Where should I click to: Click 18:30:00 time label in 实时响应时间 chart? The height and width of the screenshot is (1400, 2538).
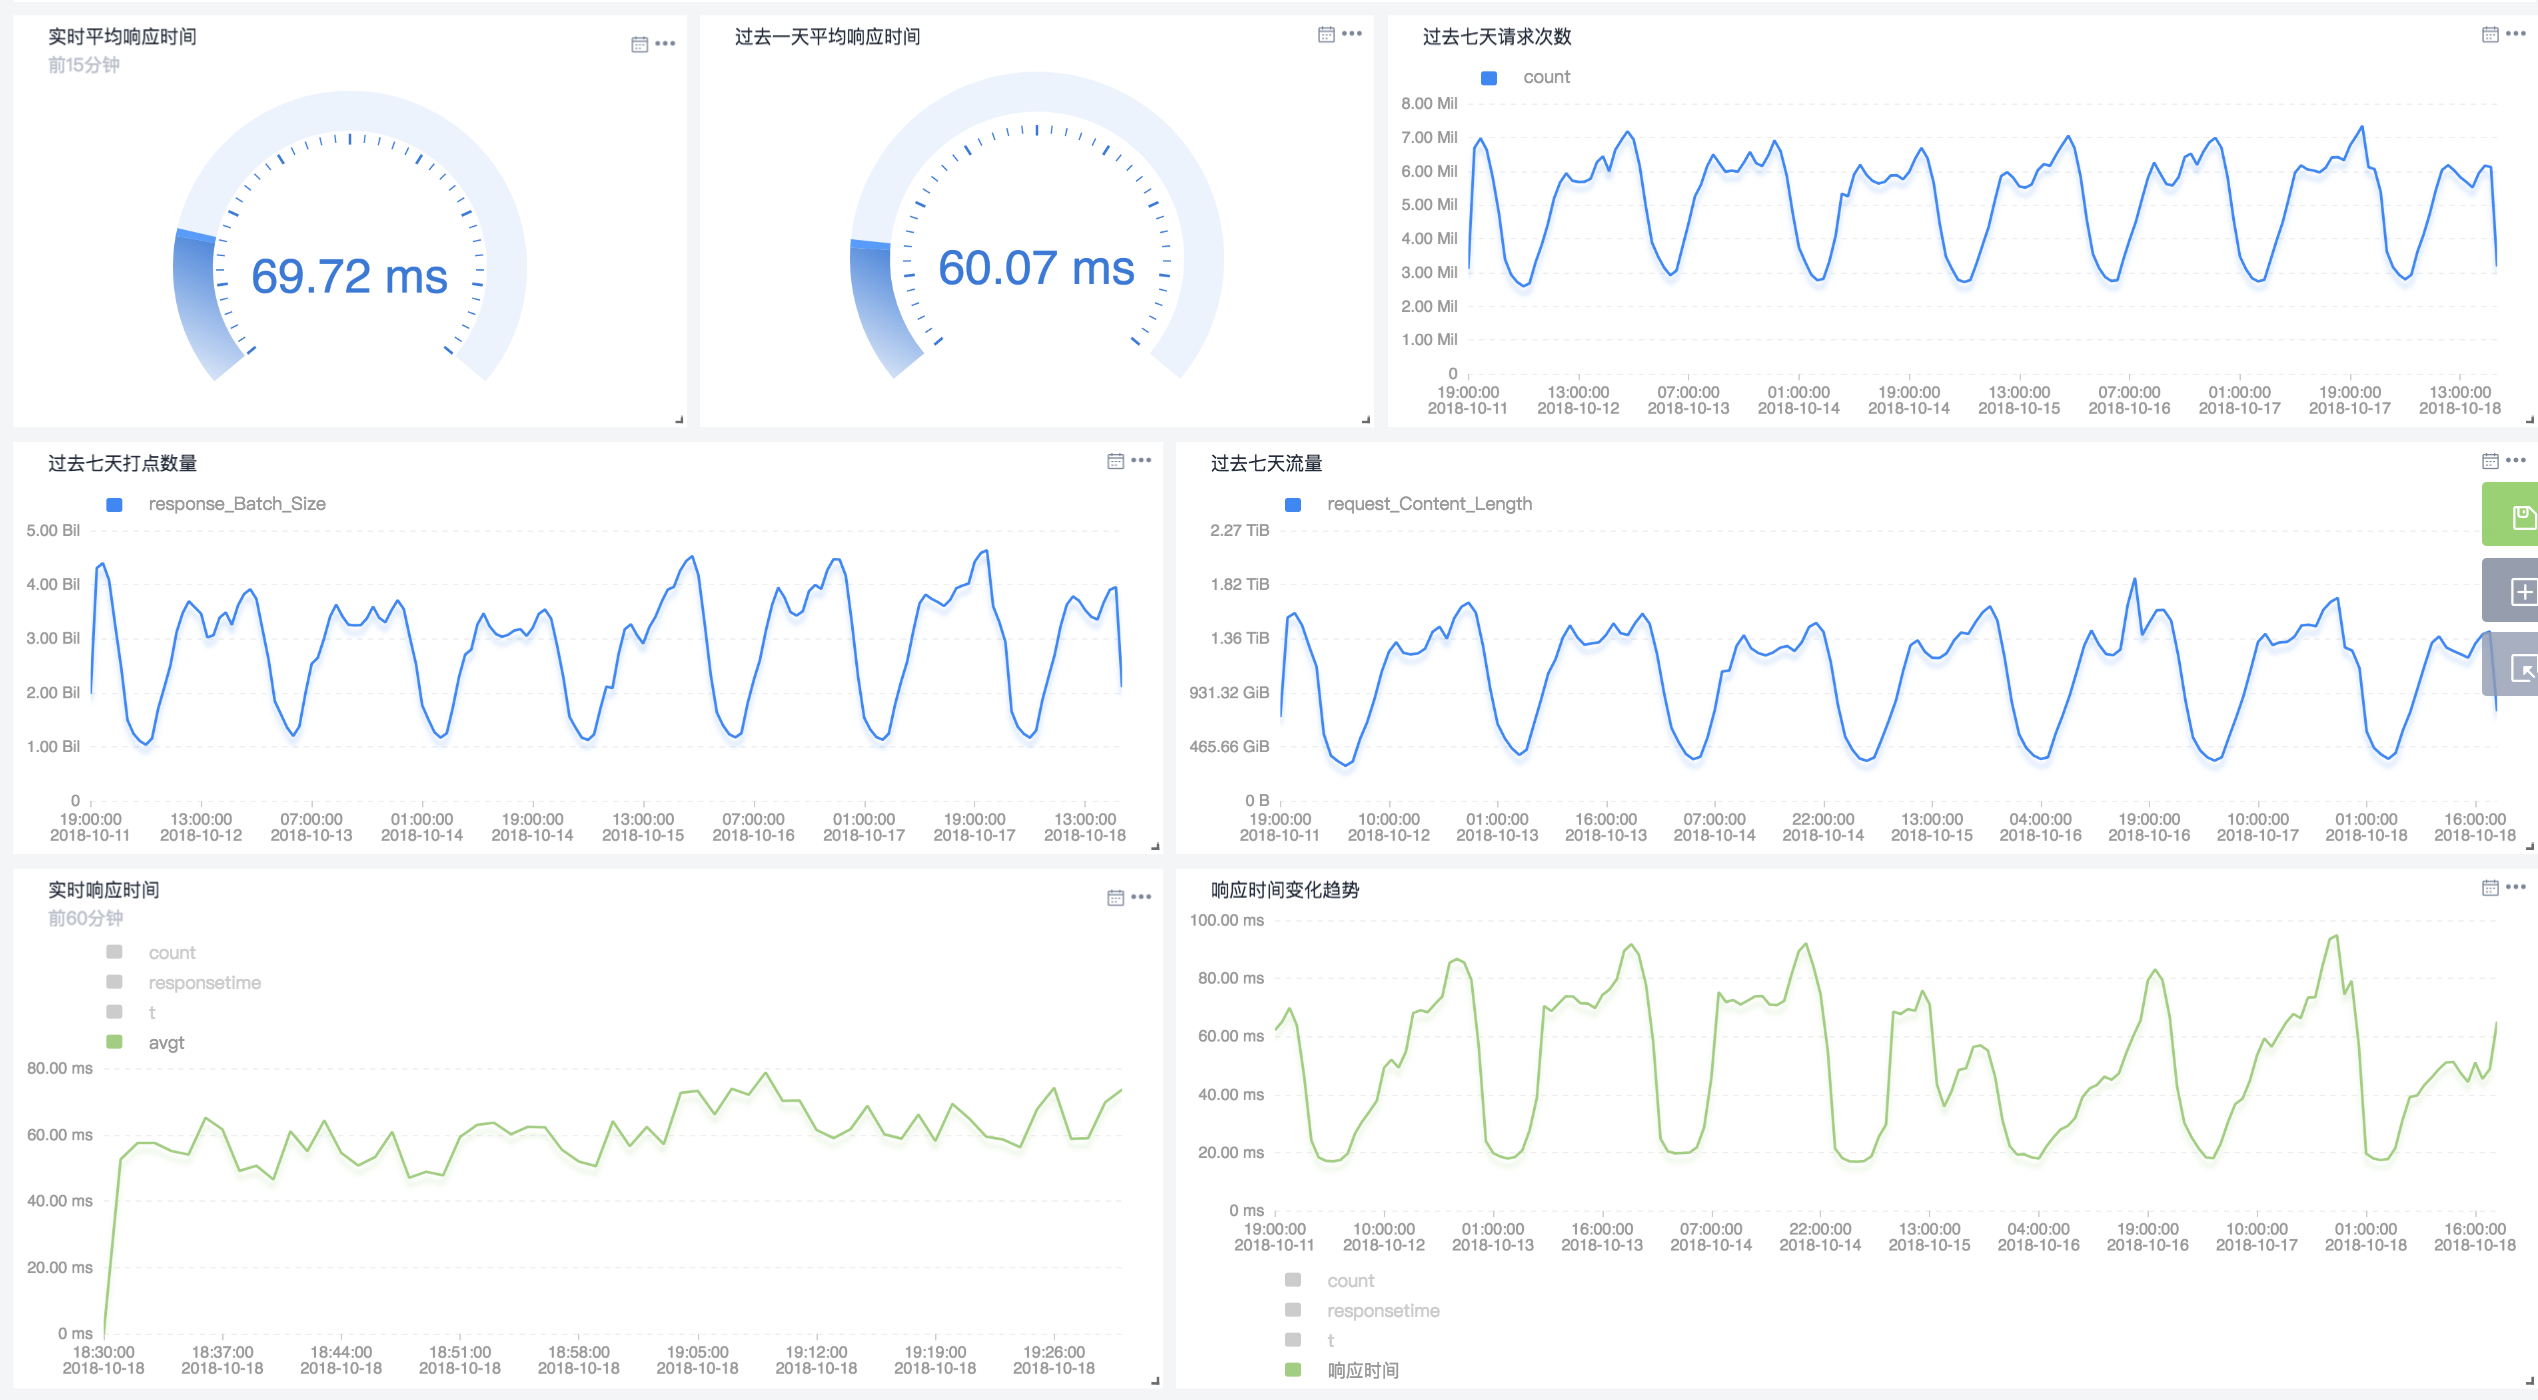(x=103, y=1360)
